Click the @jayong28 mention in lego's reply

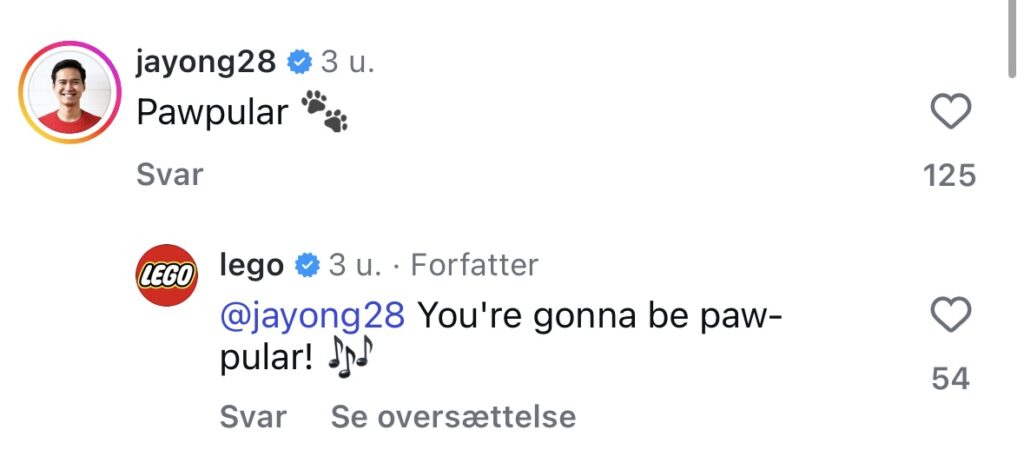pos(311,316)
